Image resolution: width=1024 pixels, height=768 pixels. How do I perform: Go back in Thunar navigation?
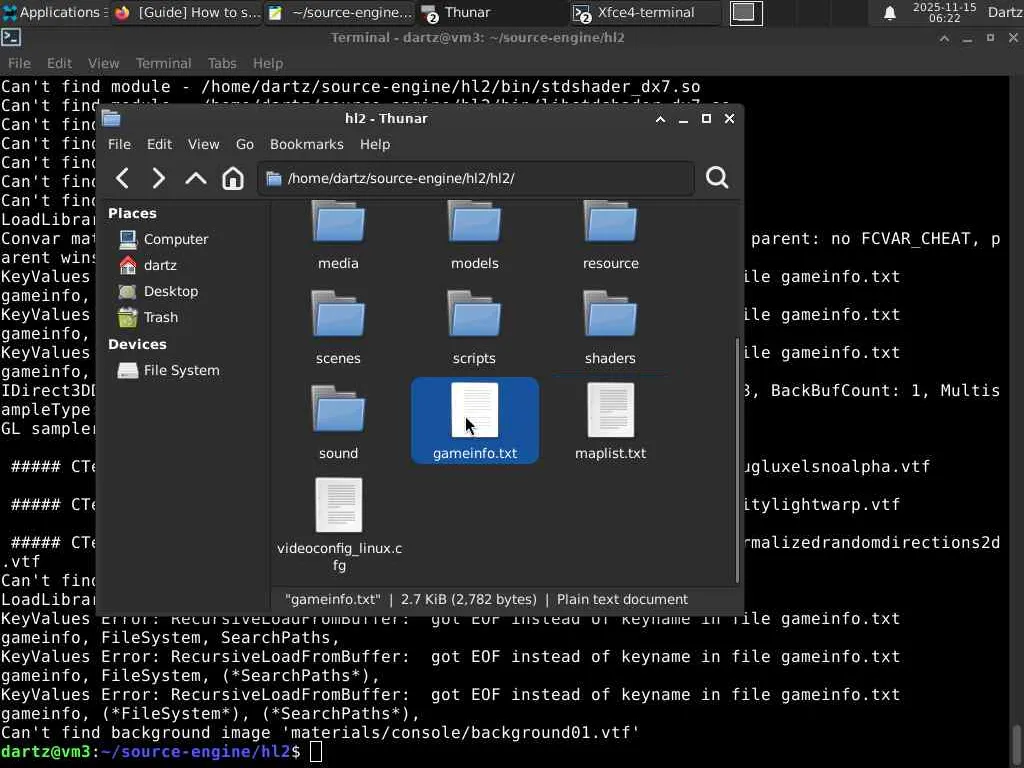tap(122, 178)
